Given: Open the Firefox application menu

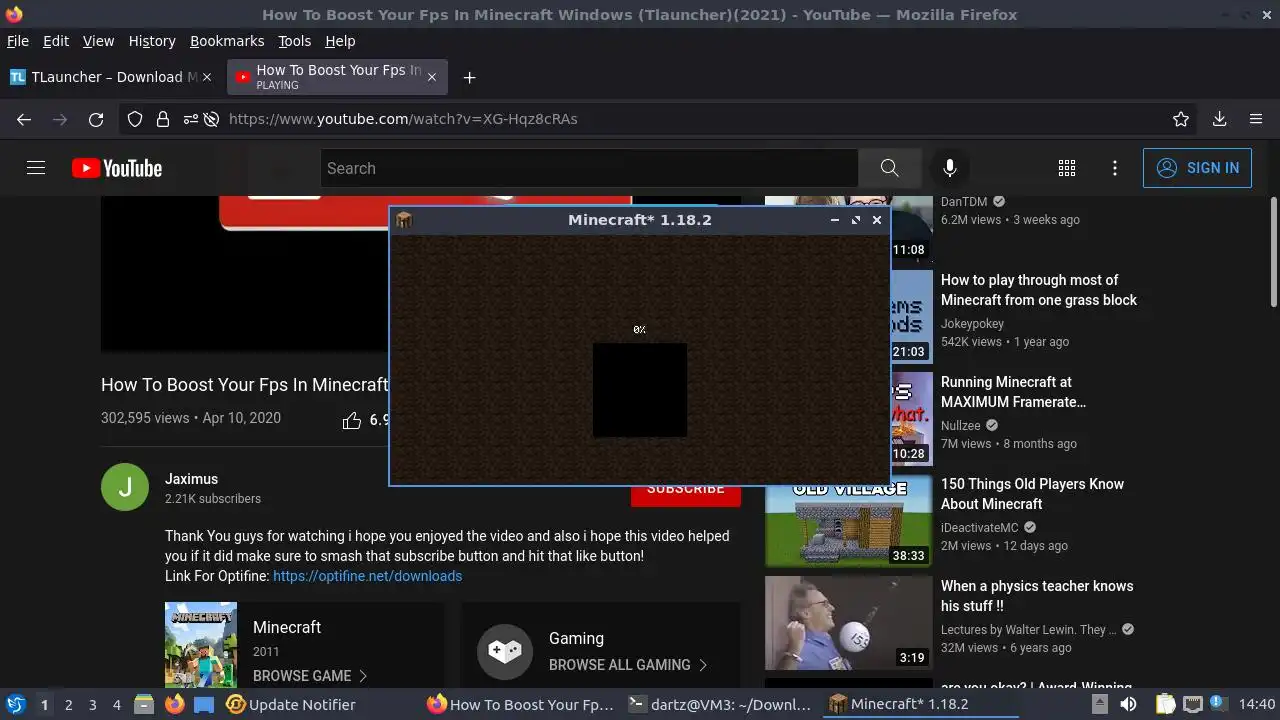Looking at the screenshot, I should [1256, 119].
